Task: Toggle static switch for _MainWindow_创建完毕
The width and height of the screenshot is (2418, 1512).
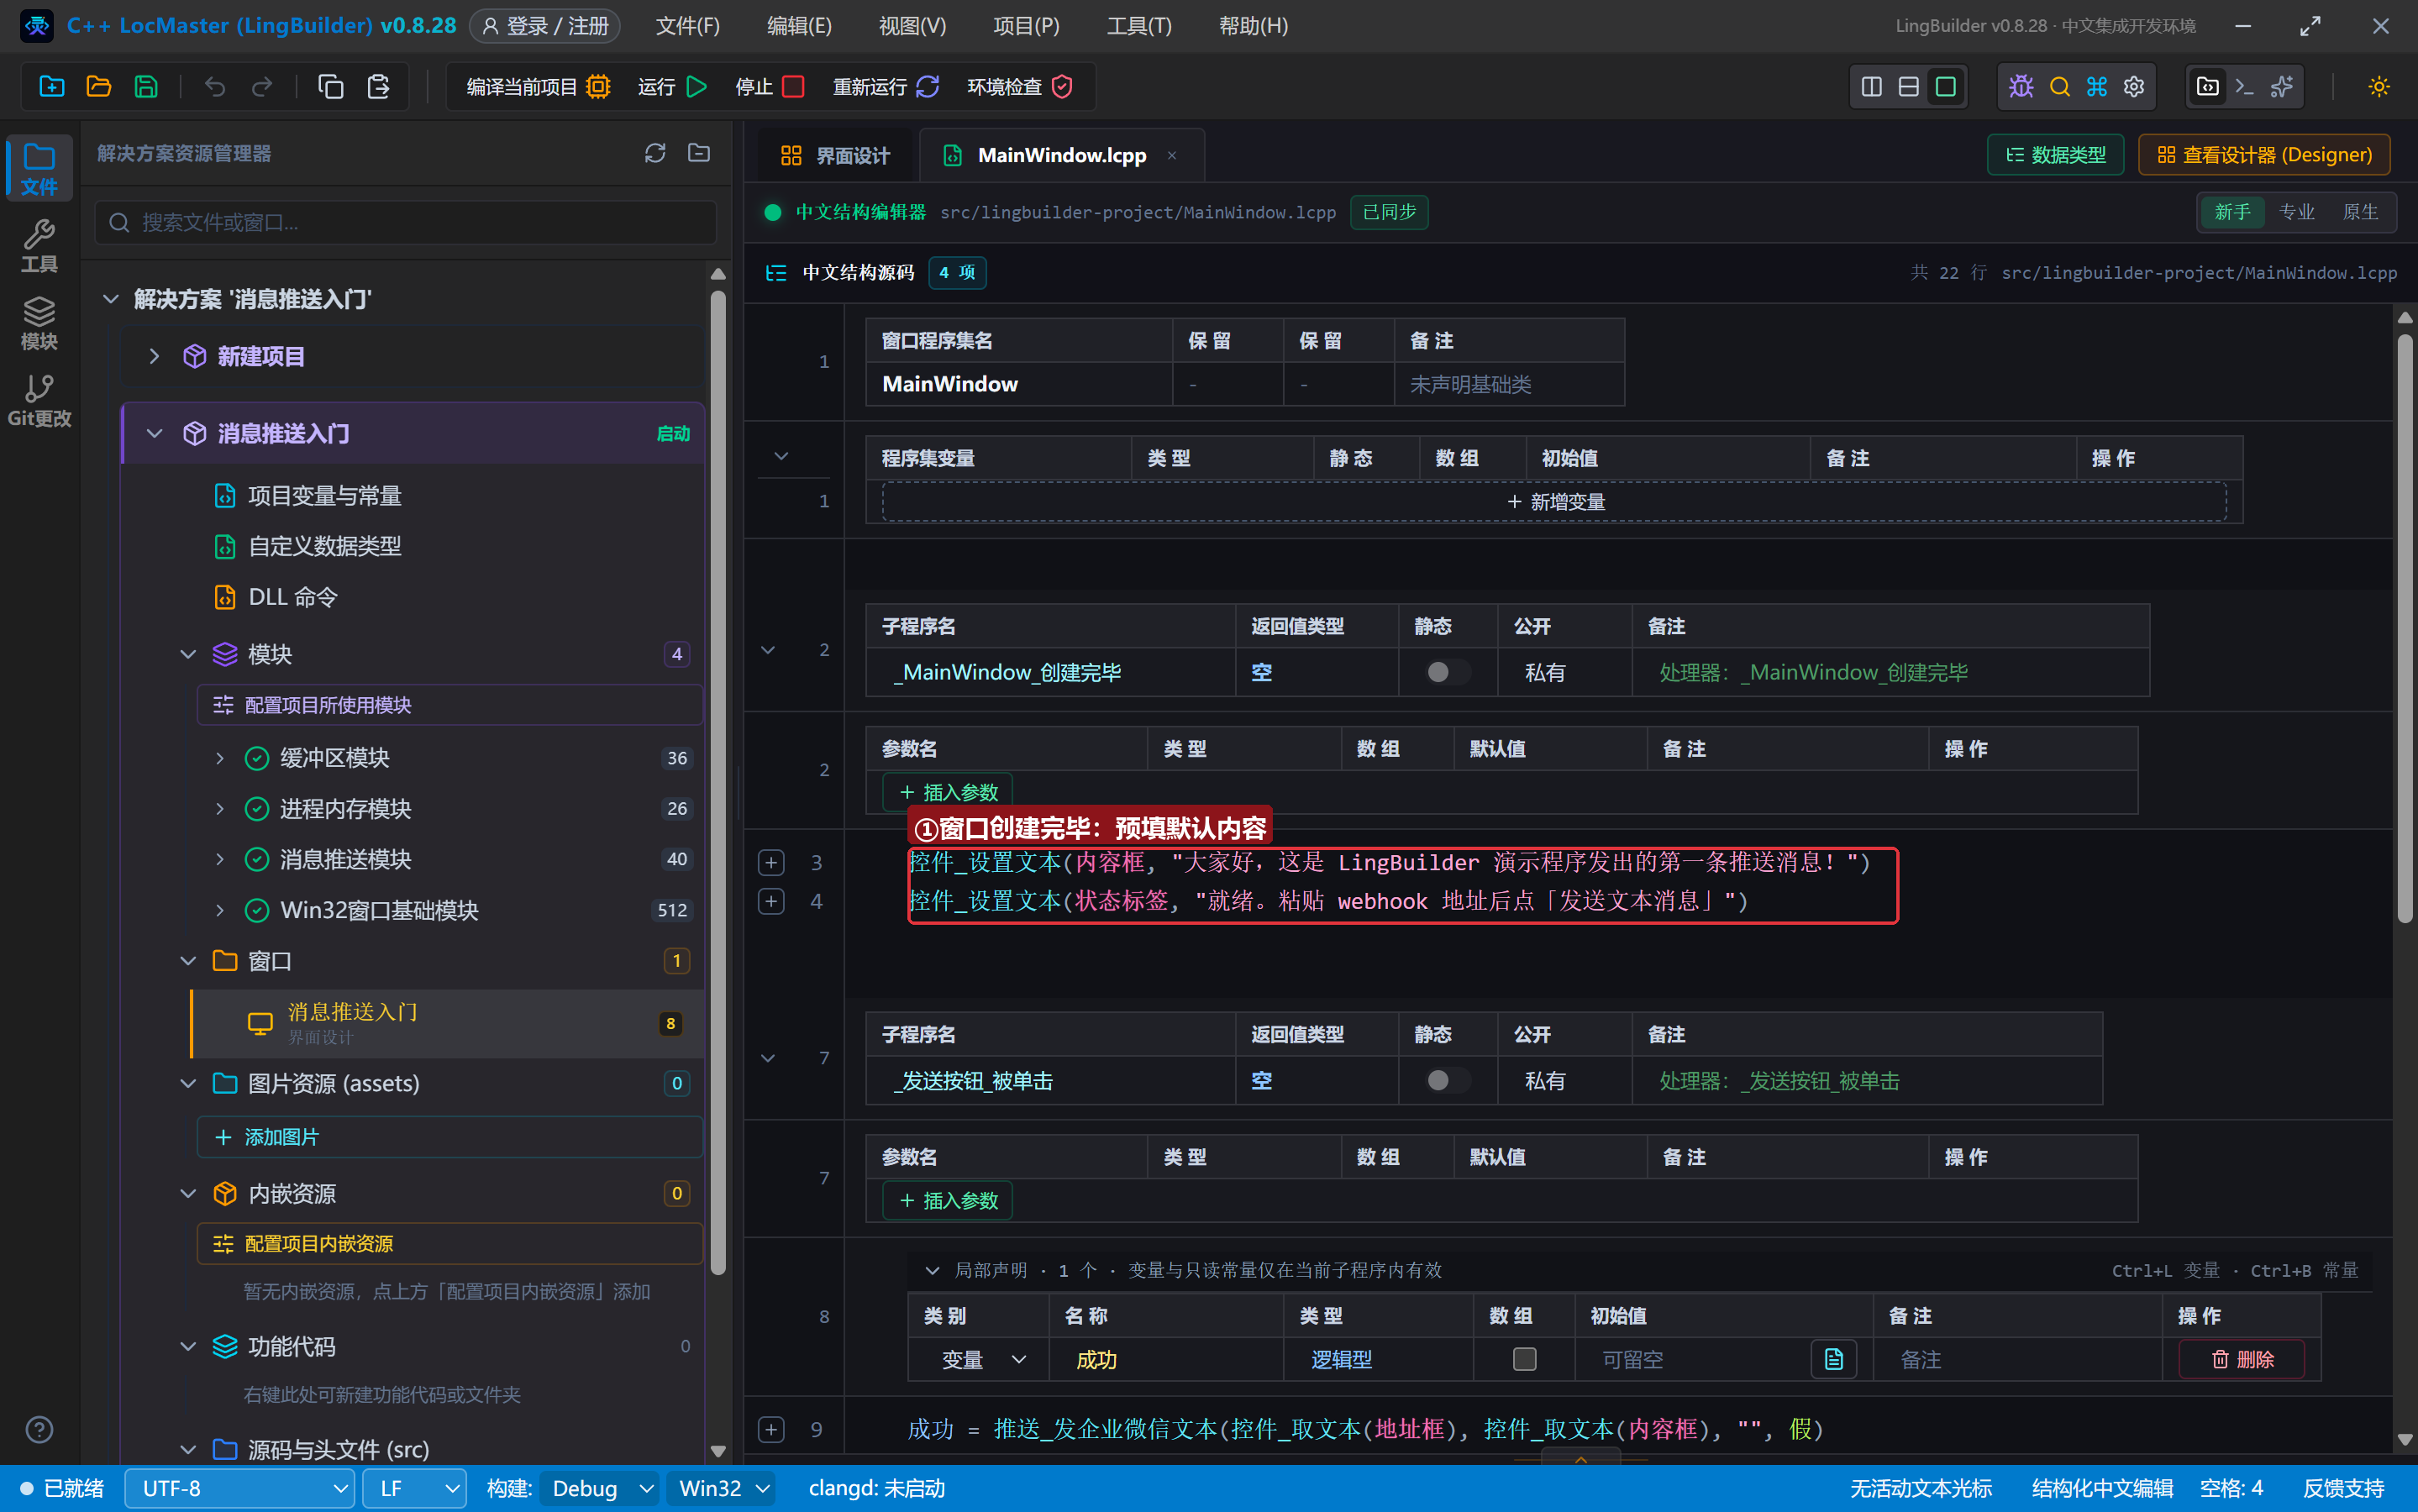Action: pyautogui.click(x=1447, y=672)
